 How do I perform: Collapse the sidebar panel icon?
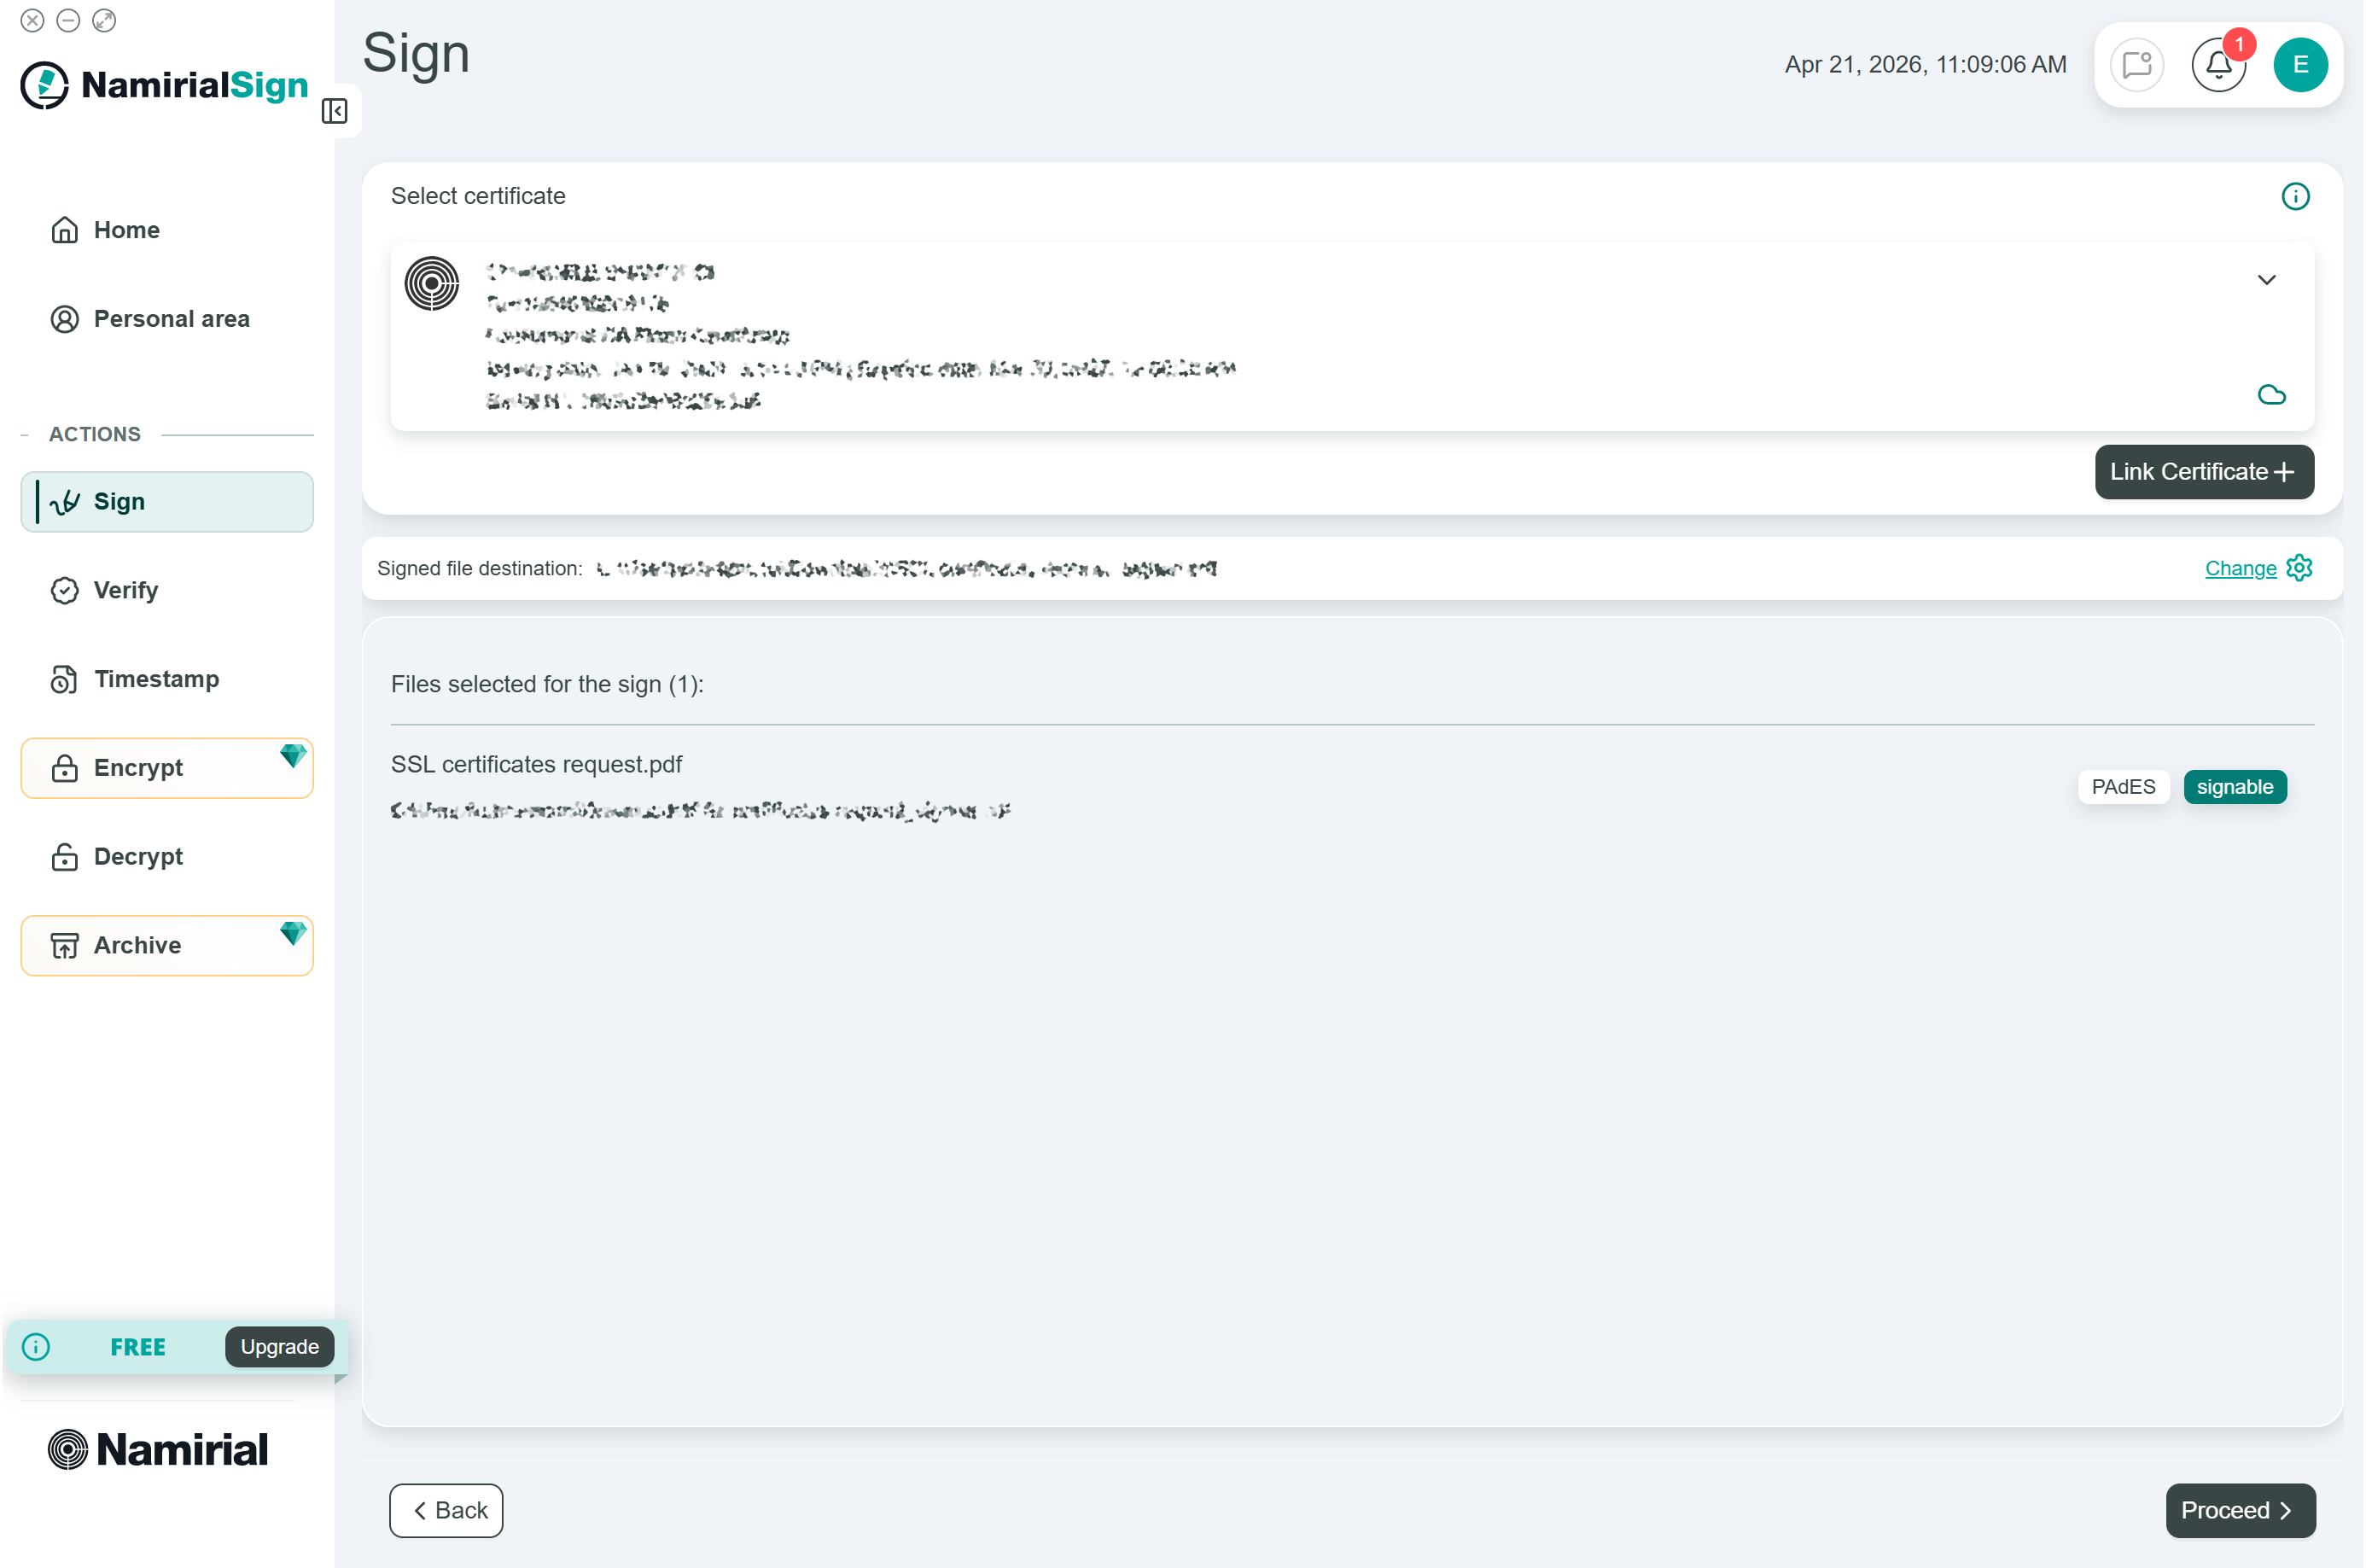pyautogui.click(x=334, y=111)
